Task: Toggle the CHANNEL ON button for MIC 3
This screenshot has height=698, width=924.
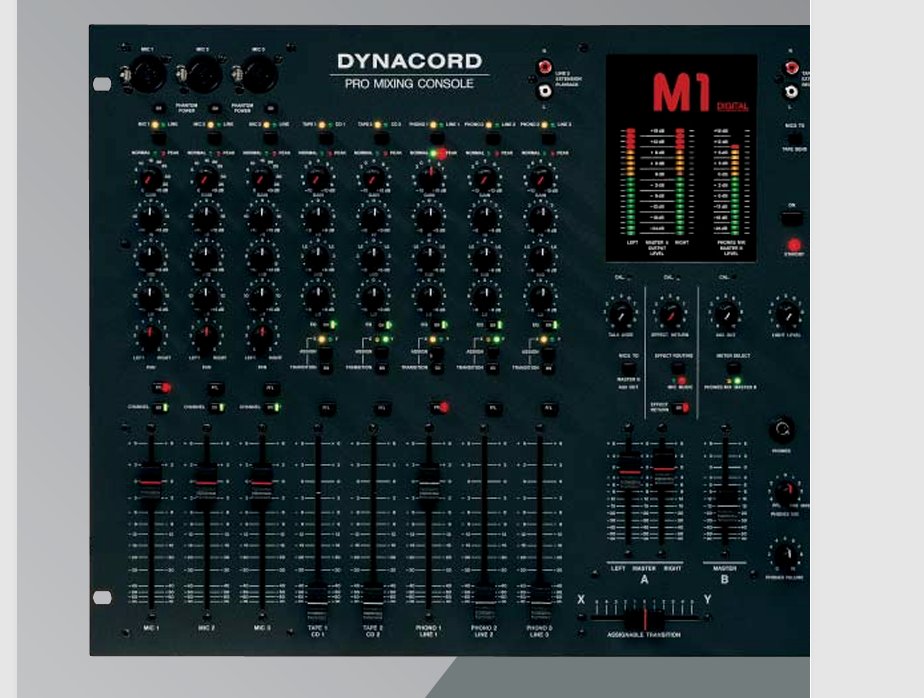Action: 272,407
